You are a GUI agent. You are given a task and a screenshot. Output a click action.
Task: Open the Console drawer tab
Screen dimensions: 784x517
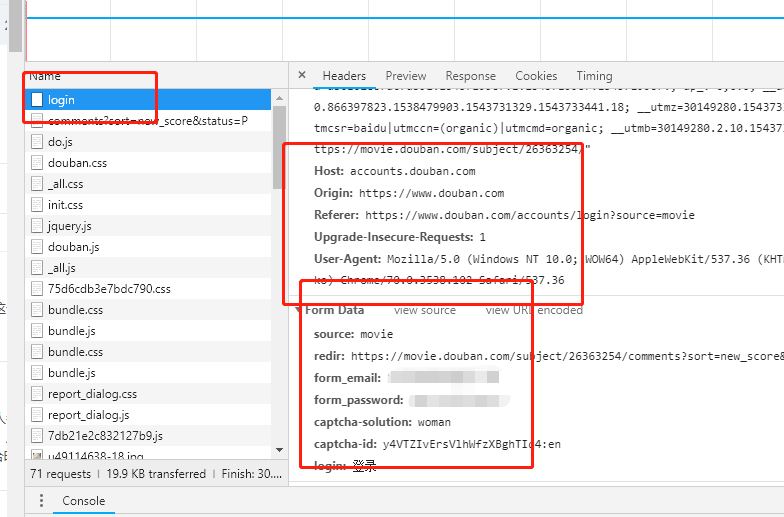tap(84, 501)
